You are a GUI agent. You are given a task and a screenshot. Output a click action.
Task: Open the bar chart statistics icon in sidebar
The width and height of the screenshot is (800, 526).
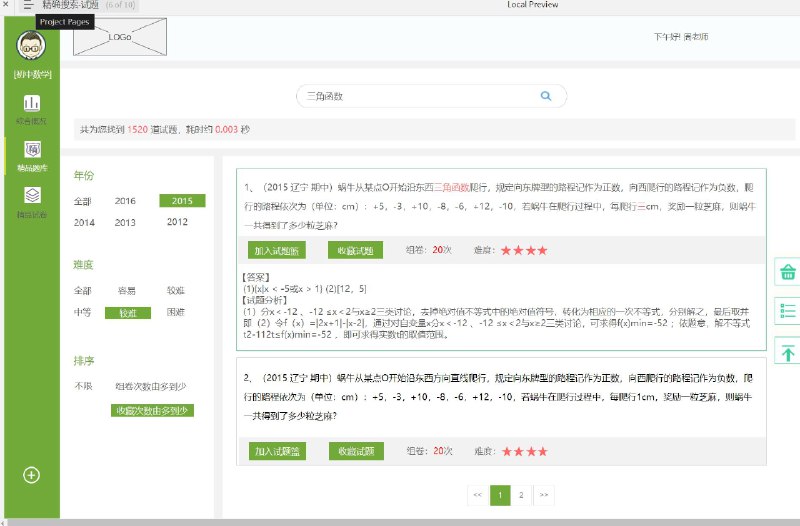tap(32, 103)
